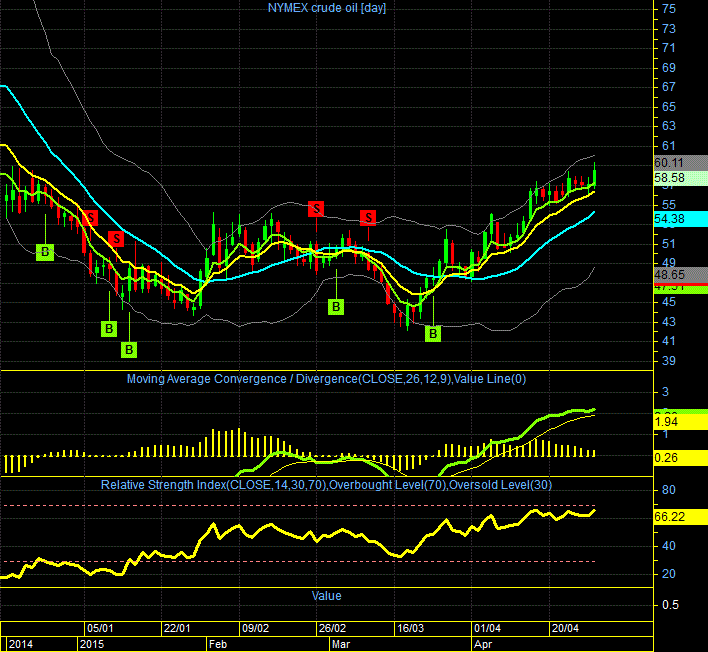Click the B buy marker just after 26/02
Image resolution: width=708 pixels, height=652 pixels.
click(336, 307)
